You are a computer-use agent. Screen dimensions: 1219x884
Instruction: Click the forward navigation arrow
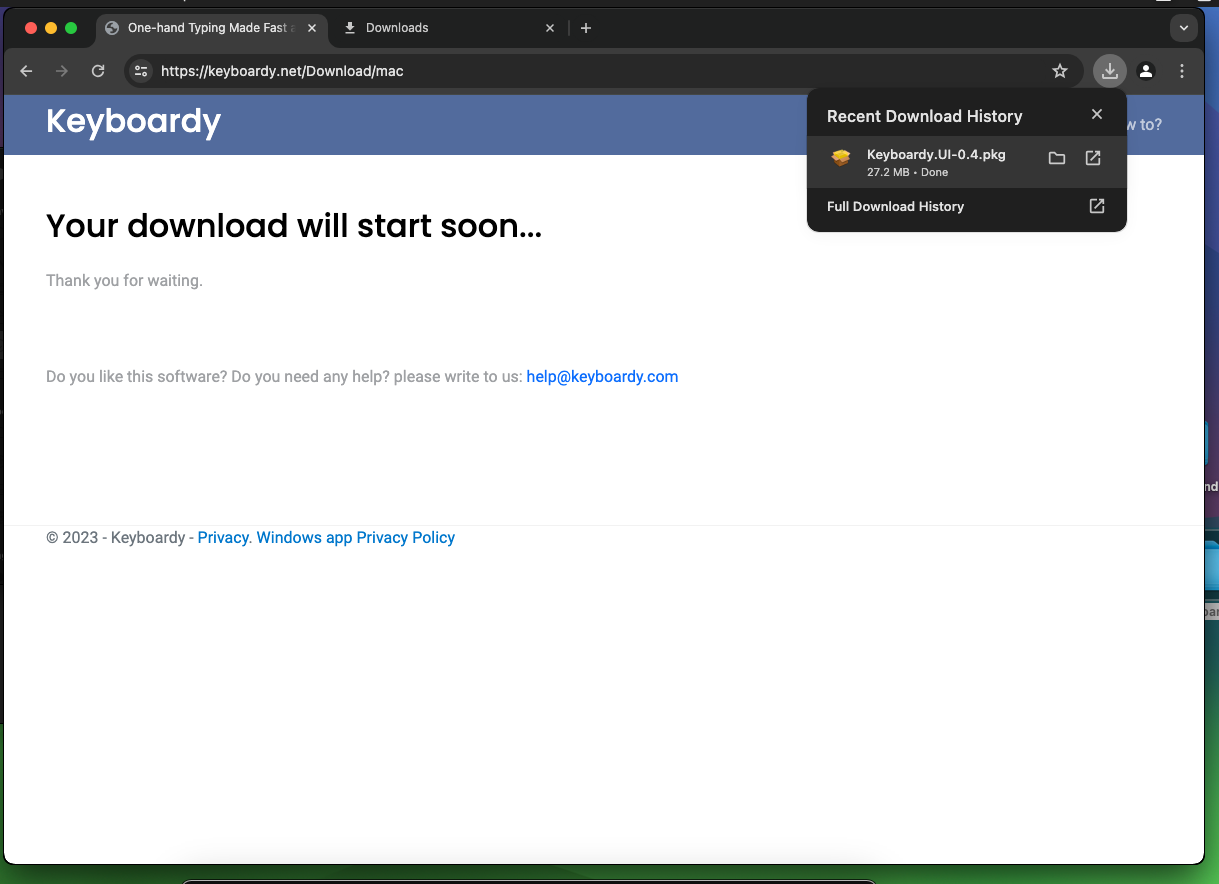click(x=62, y=71)
